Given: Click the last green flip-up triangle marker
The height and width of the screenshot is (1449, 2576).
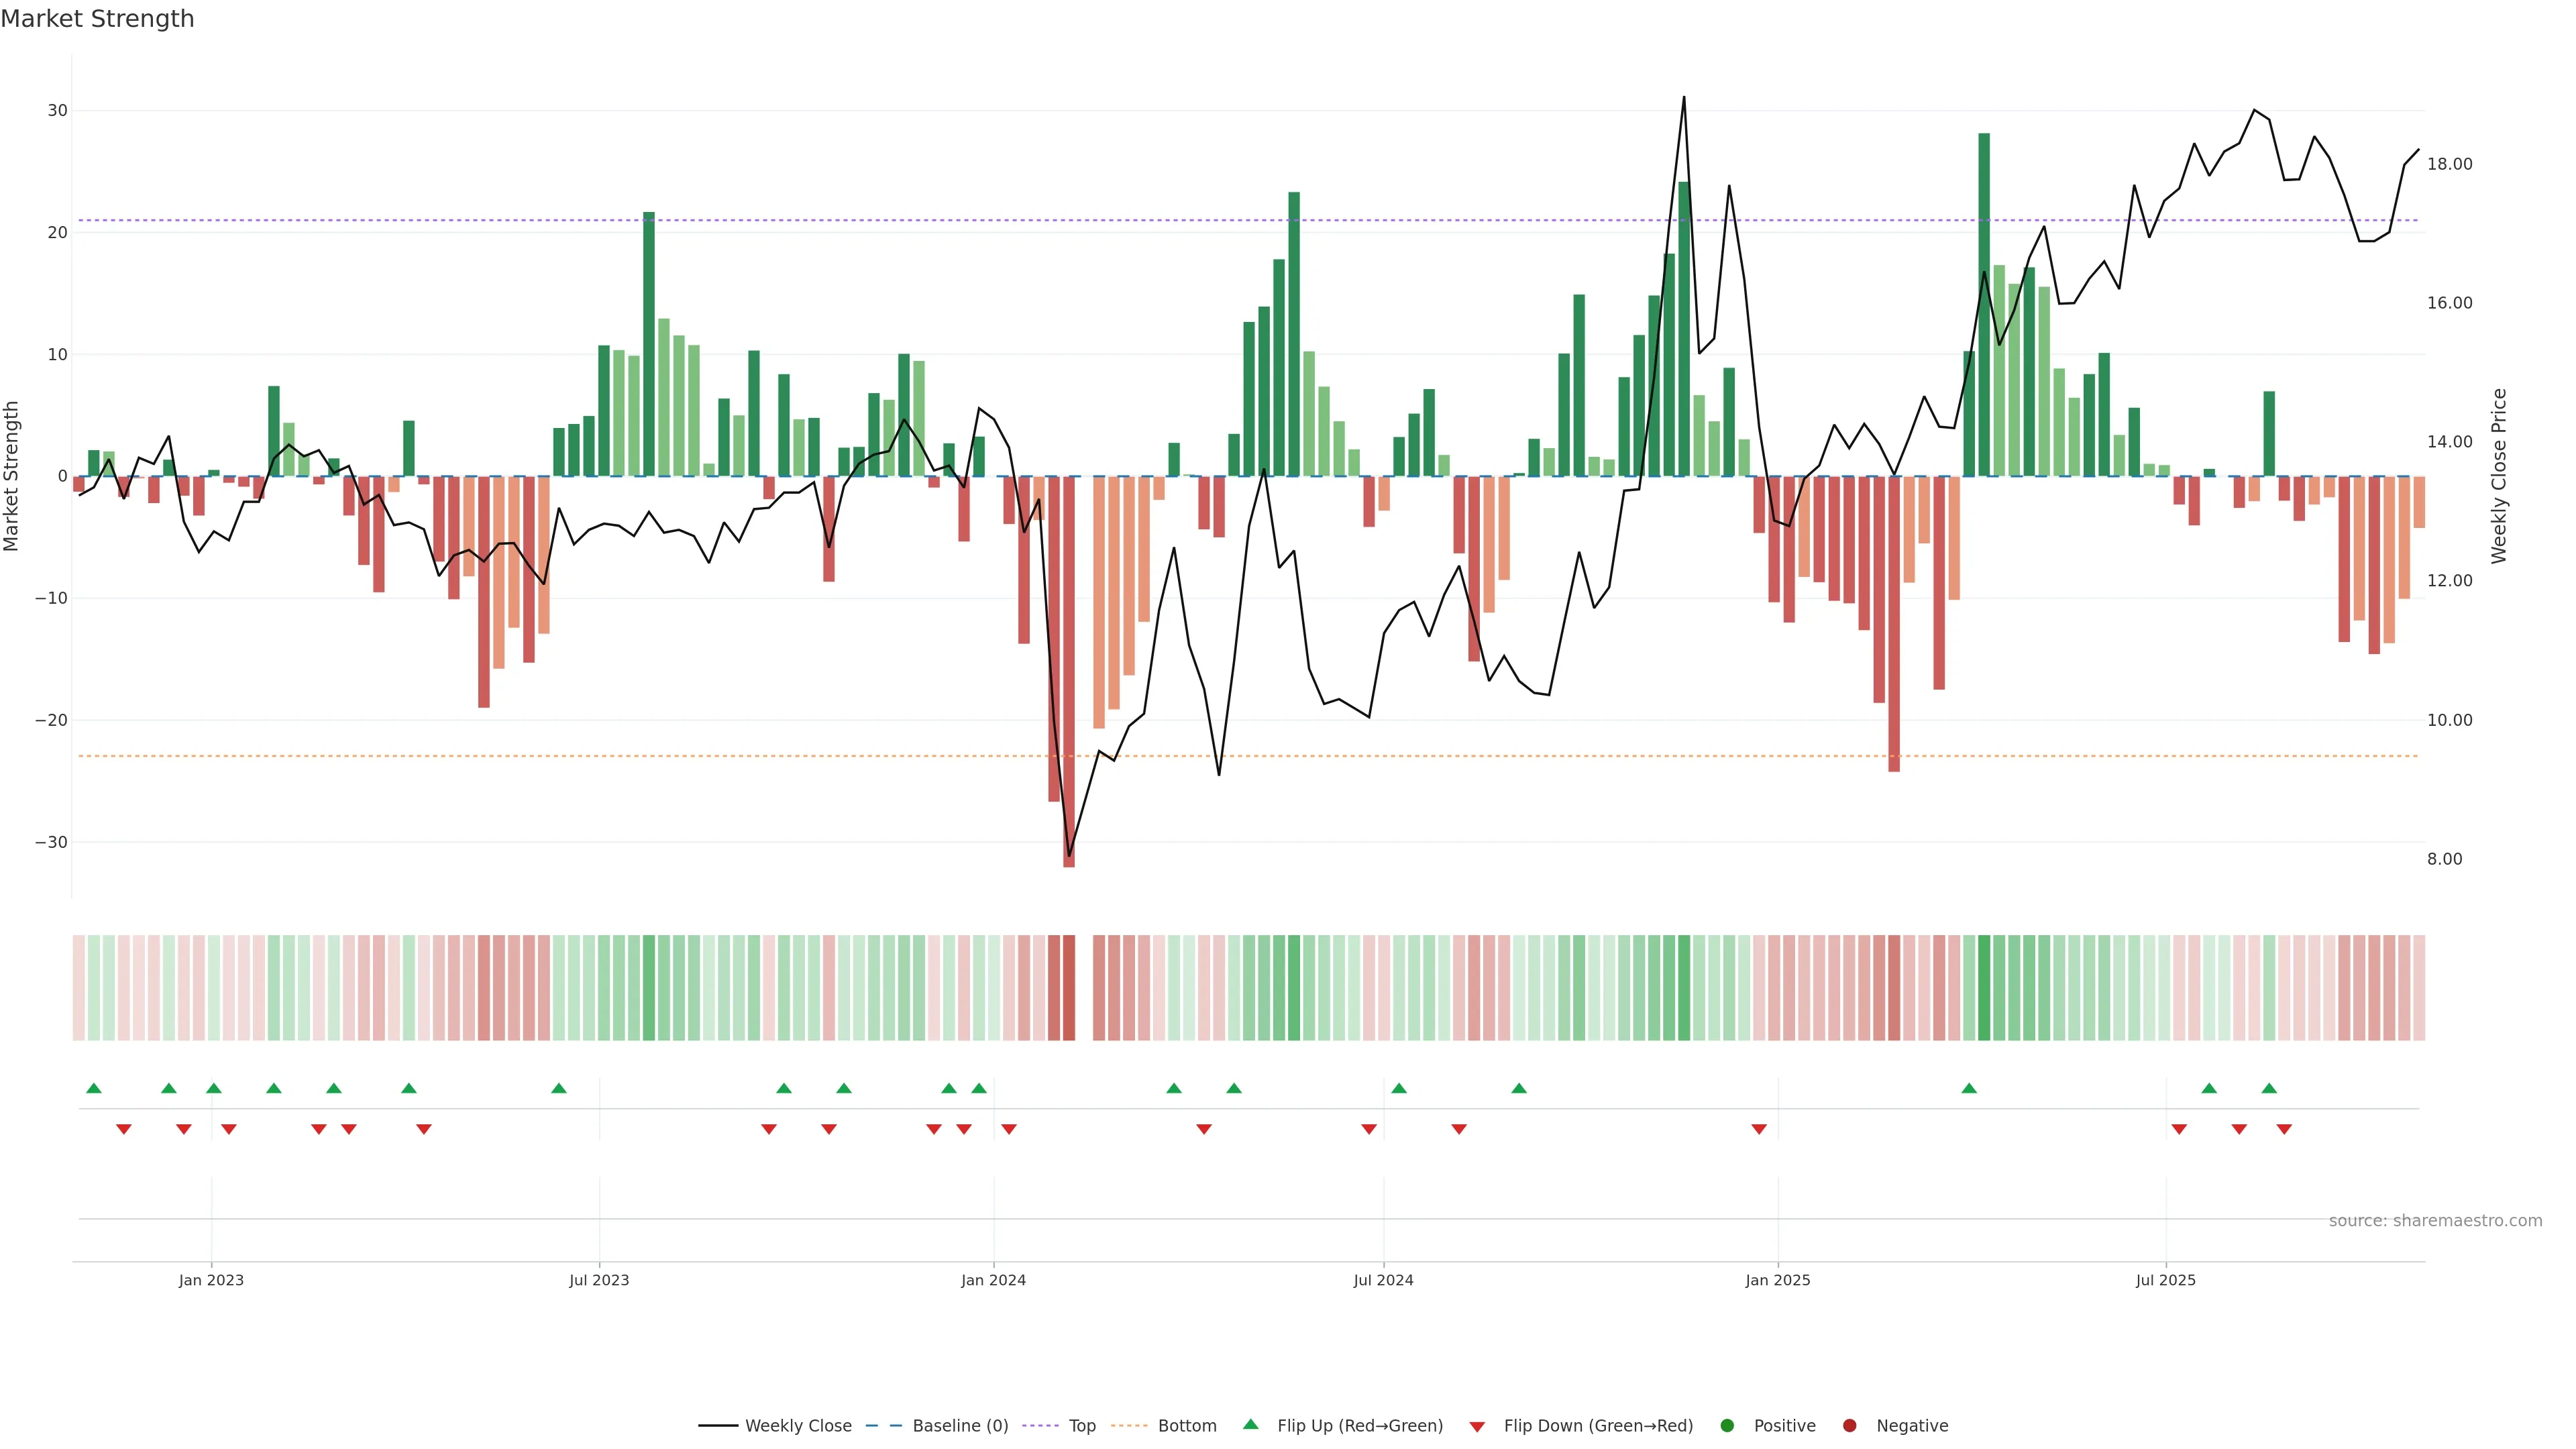Looking at the screenshot, I should 2269,1088.
